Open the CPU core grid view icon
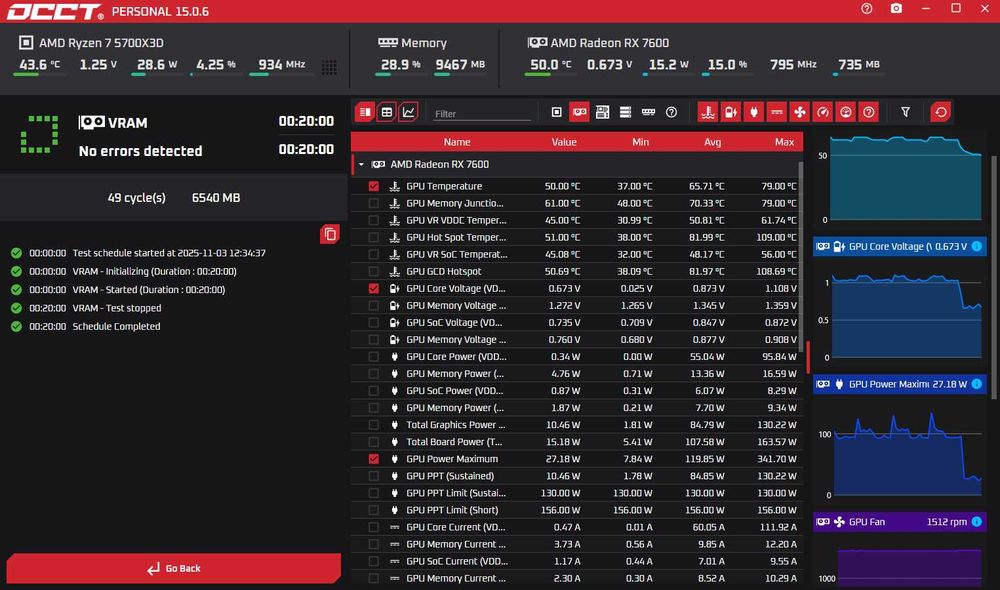 pyautogui.click(x=329, y=67)
